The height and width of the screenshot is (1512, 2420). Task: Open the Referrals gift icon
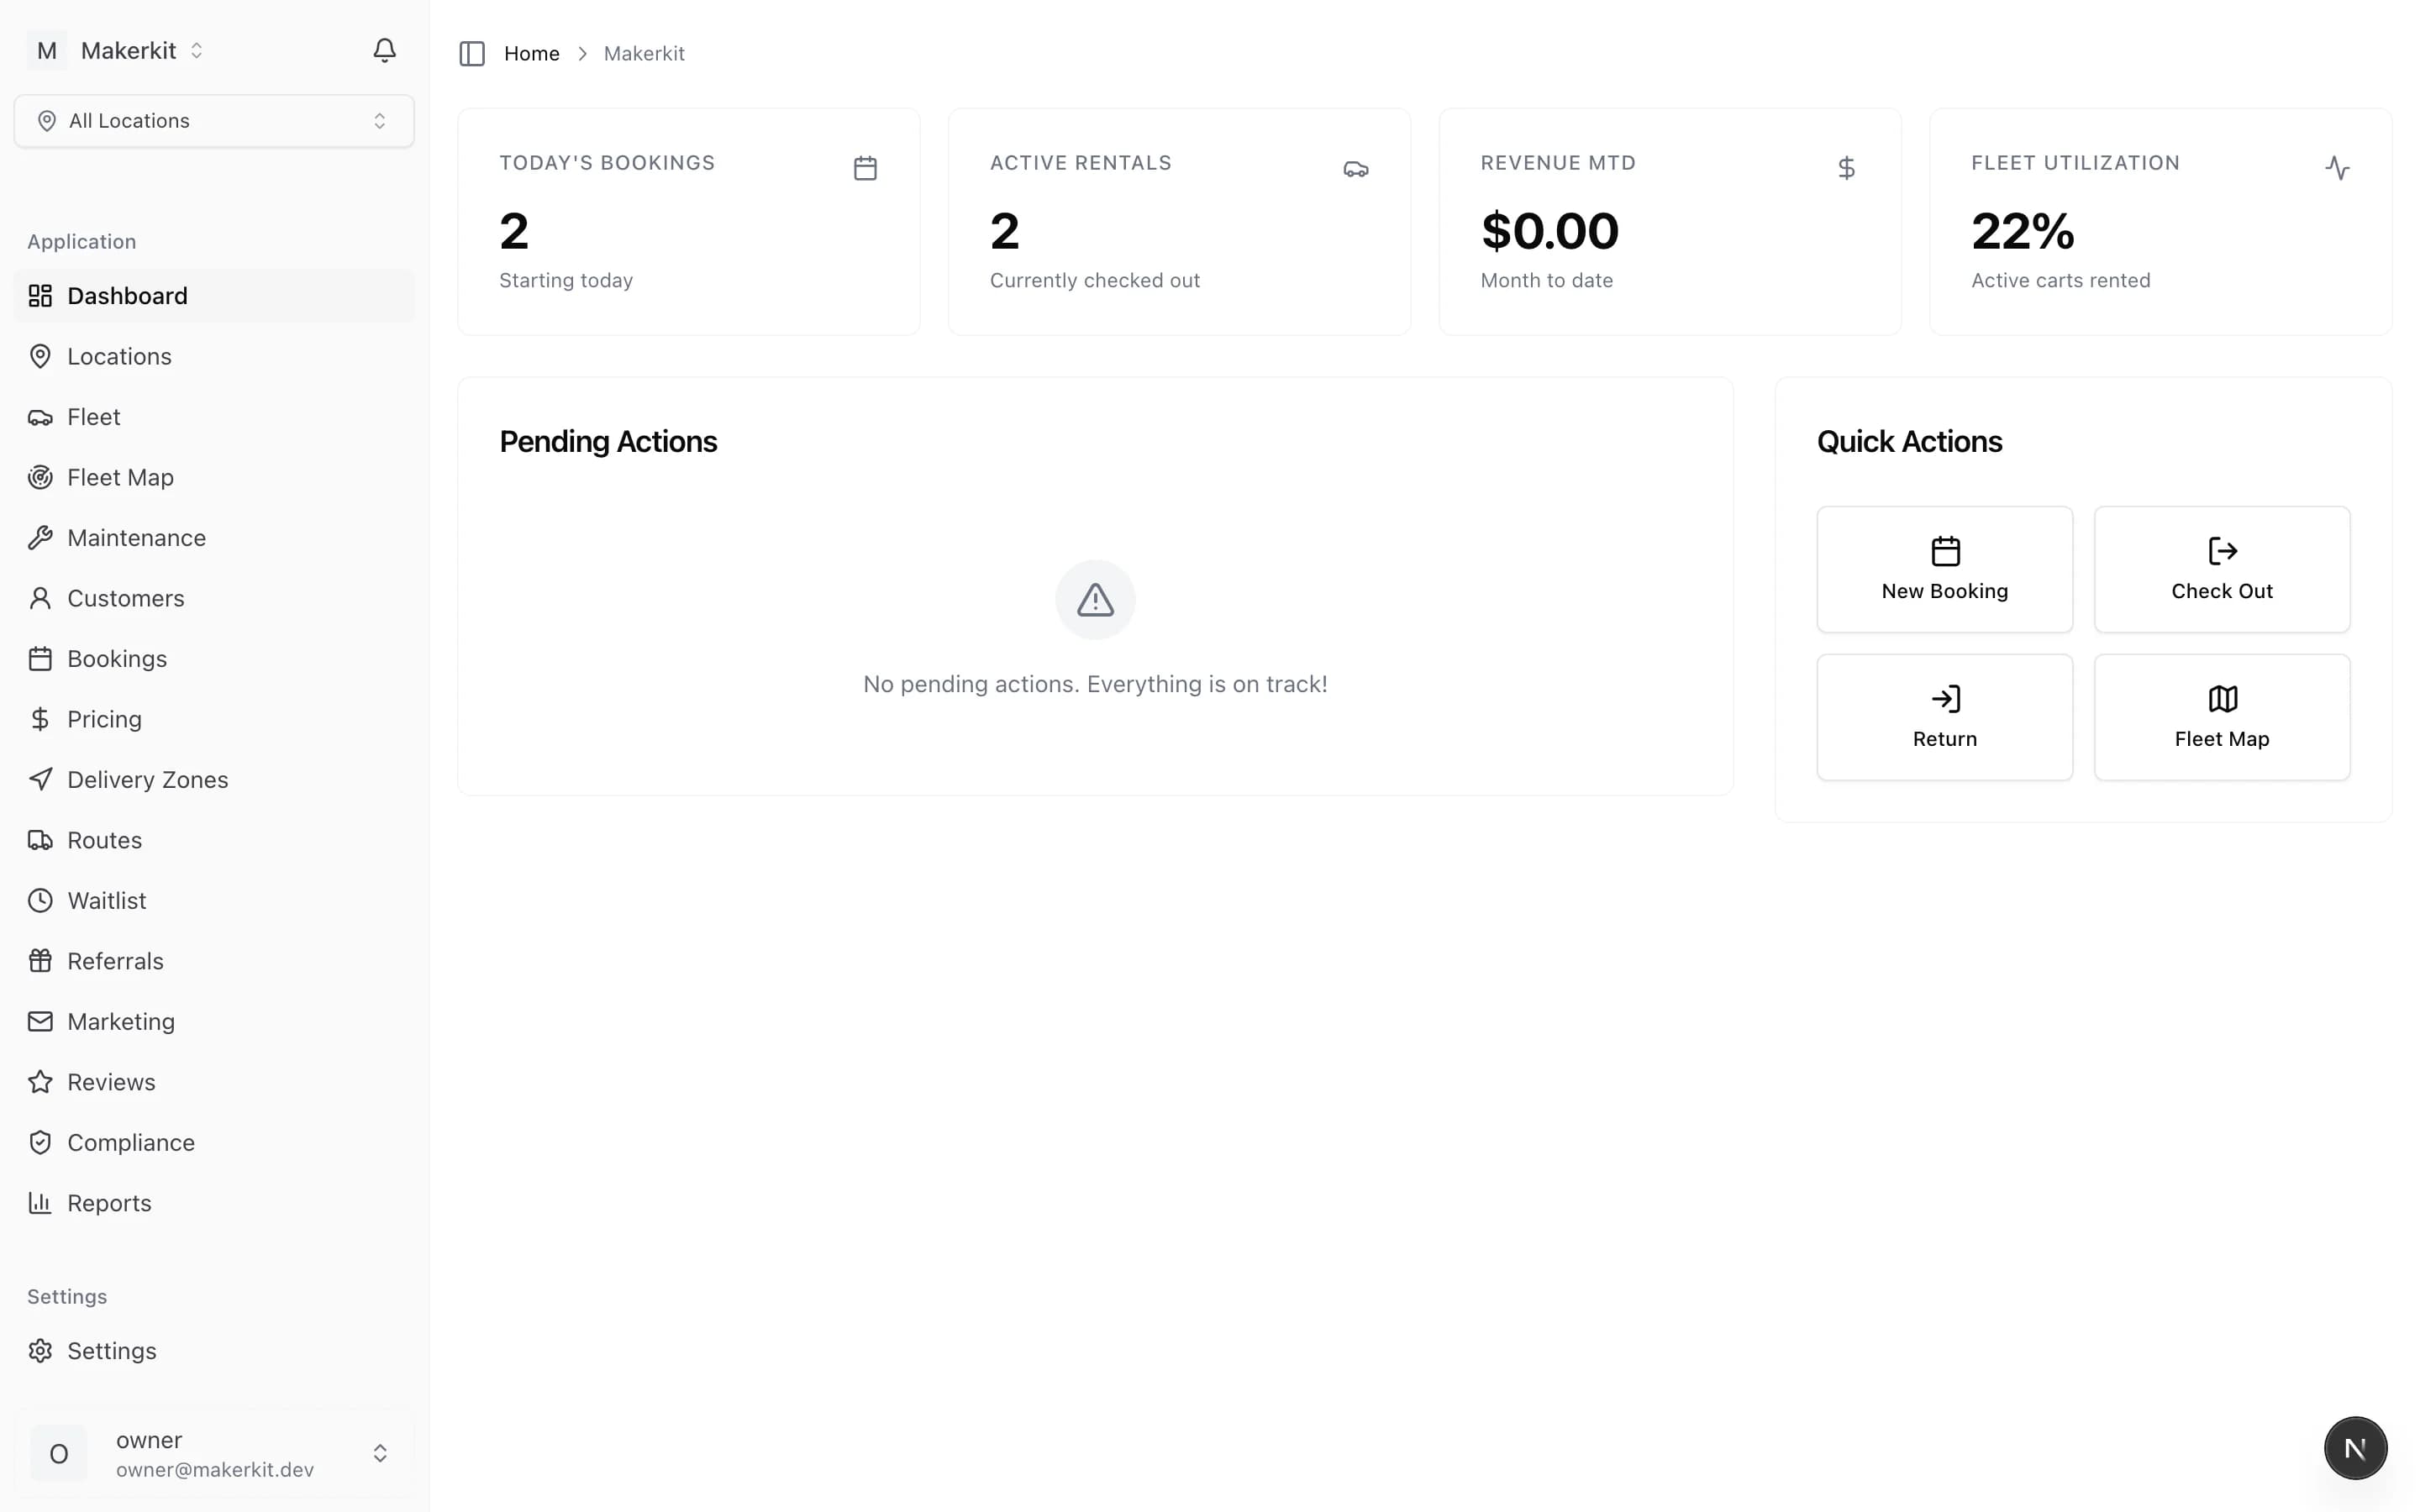coord(40,960)
